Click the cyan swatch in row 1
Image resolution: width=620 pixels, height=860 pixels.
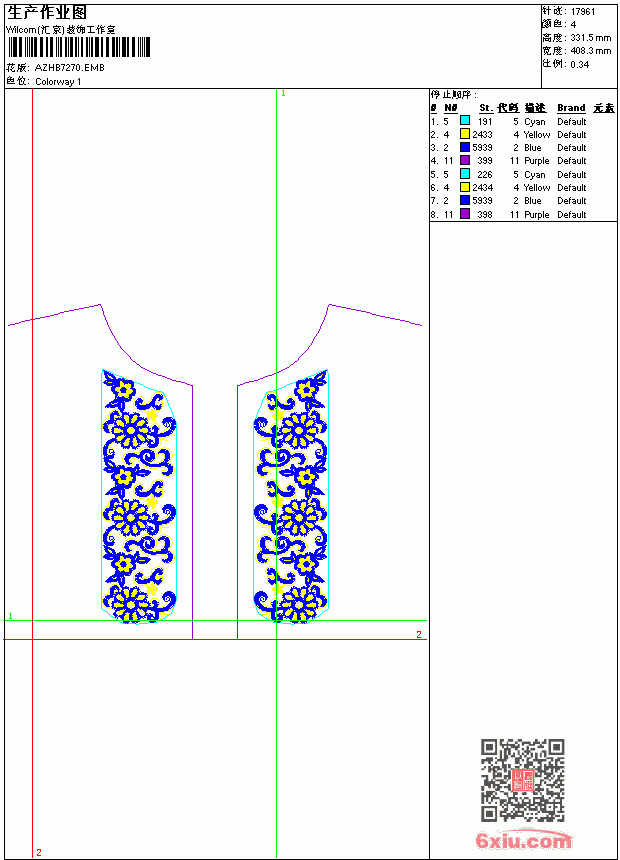465,121
